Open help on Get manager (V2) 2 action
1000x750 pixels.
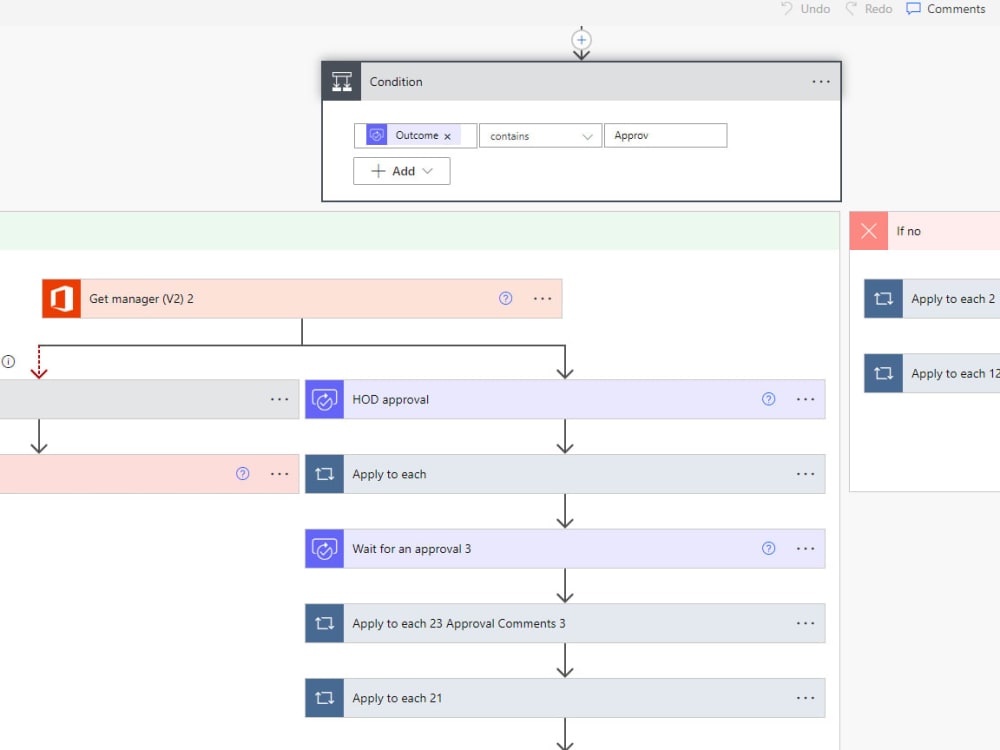point(505,298)
